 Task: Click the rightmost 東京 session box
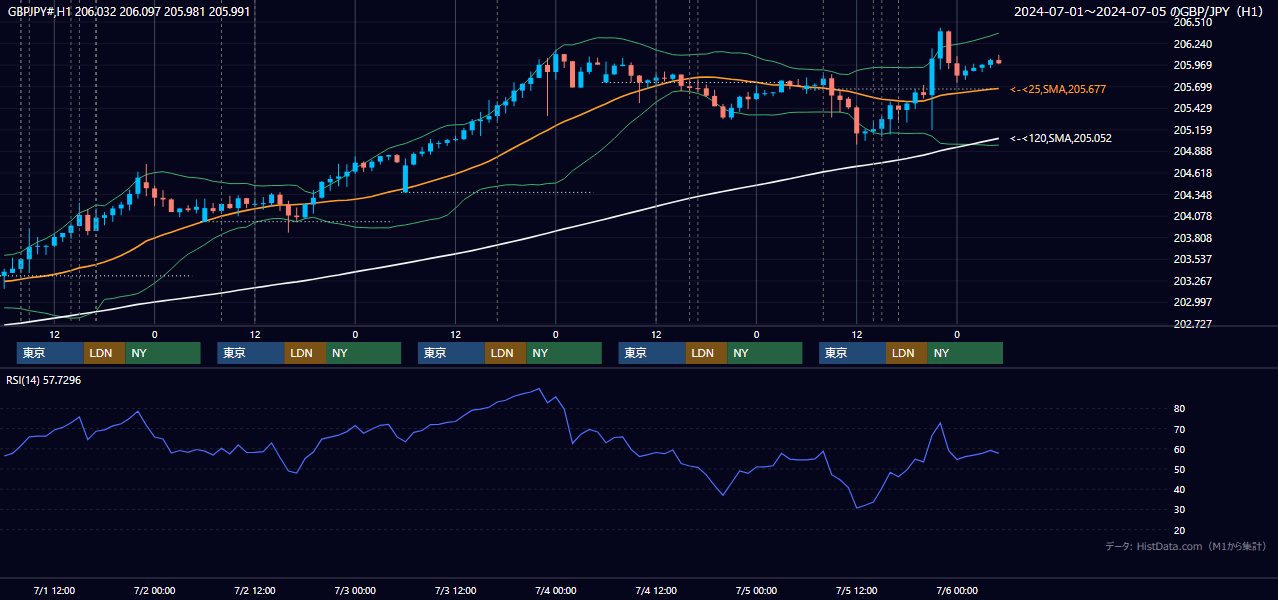click(x=852, y=353)
